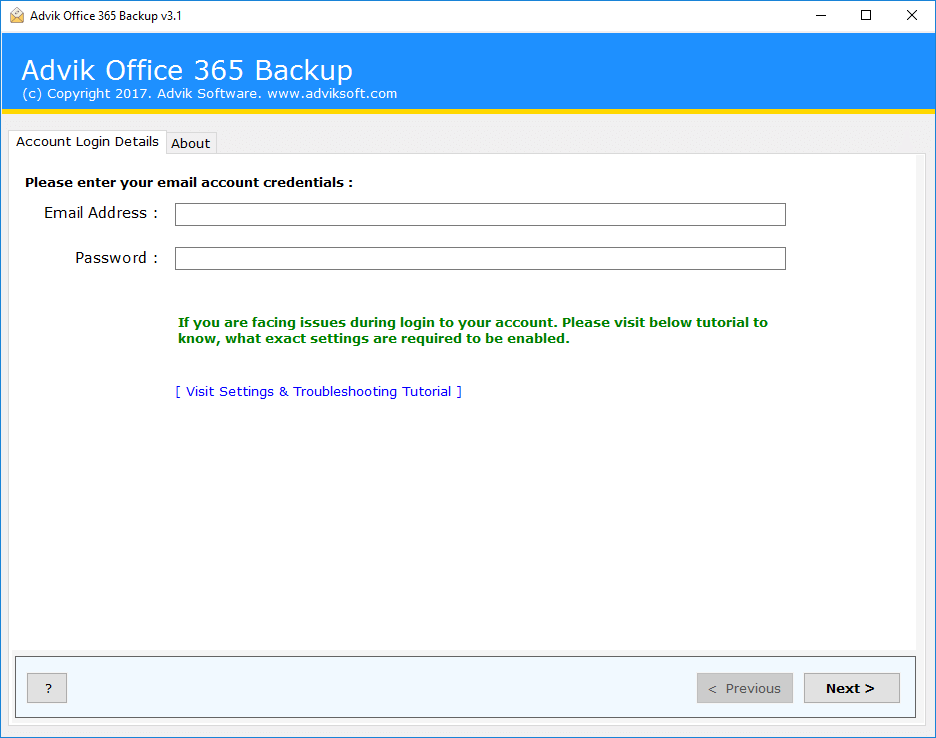Click the greyed-out Previous button

745,688
